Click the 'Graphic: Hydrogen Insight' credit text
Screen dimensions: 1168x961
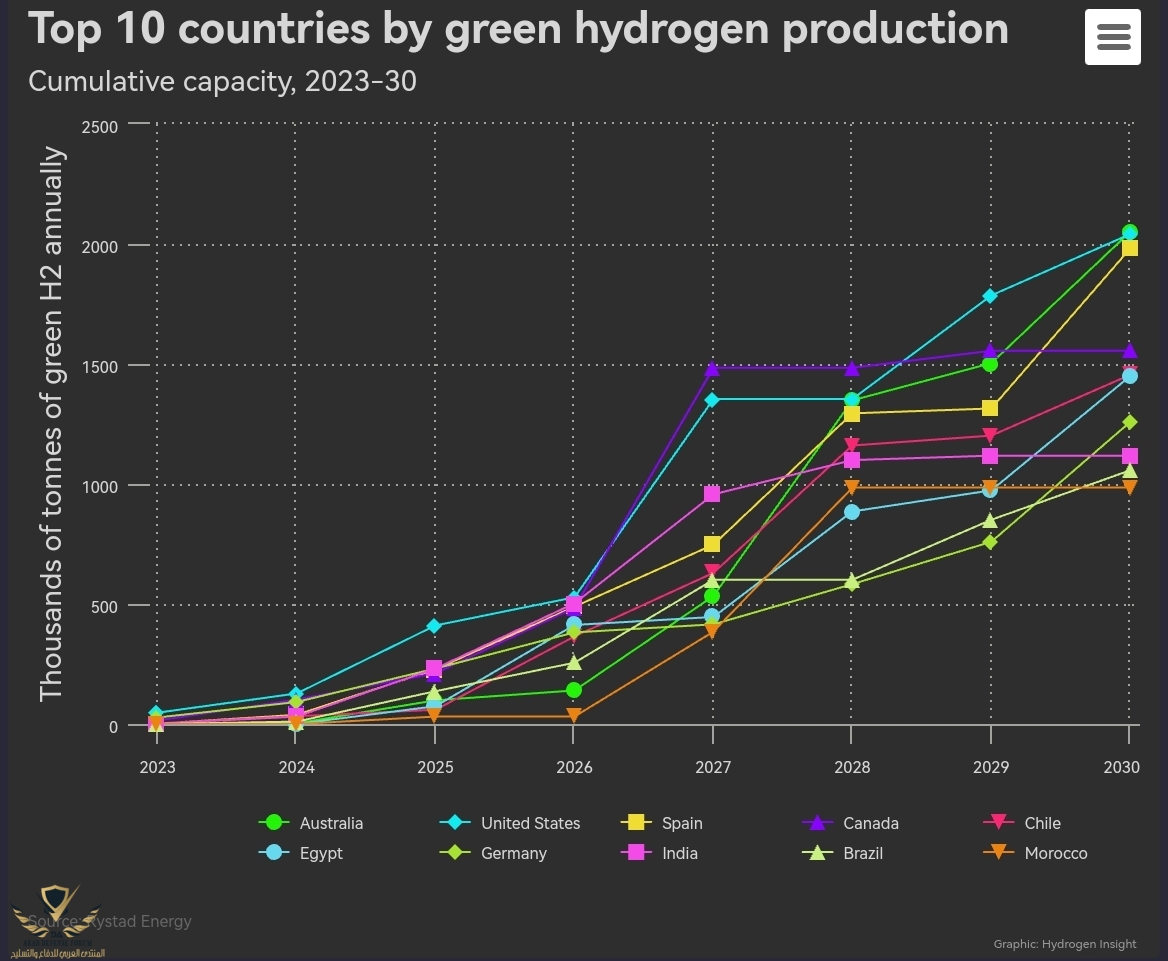click(x=1064, y=944)
